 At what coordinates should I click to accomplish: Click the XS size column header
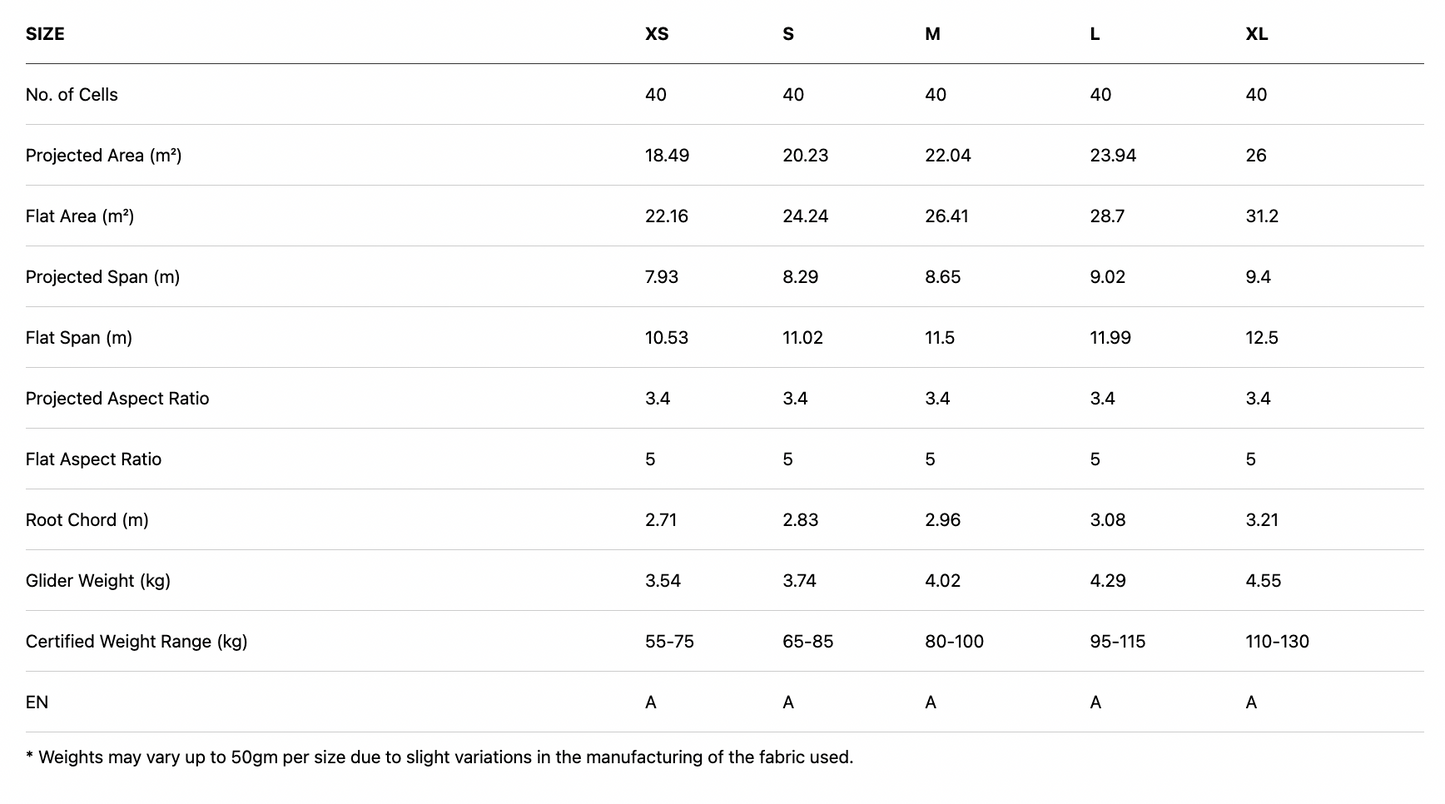point(657,34)
